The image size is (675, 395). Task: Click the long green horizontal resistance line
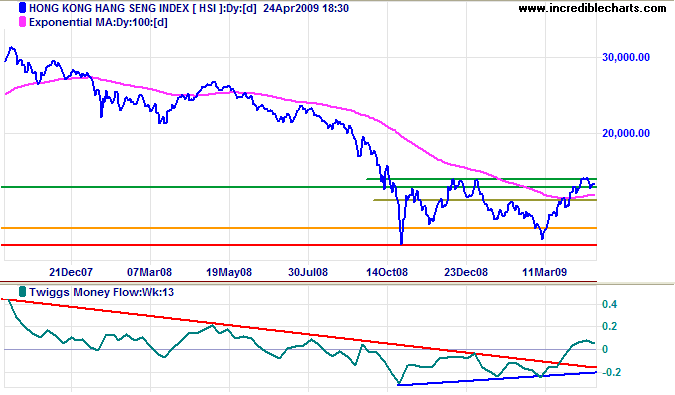pyautogui.click(x=299, y=187)
